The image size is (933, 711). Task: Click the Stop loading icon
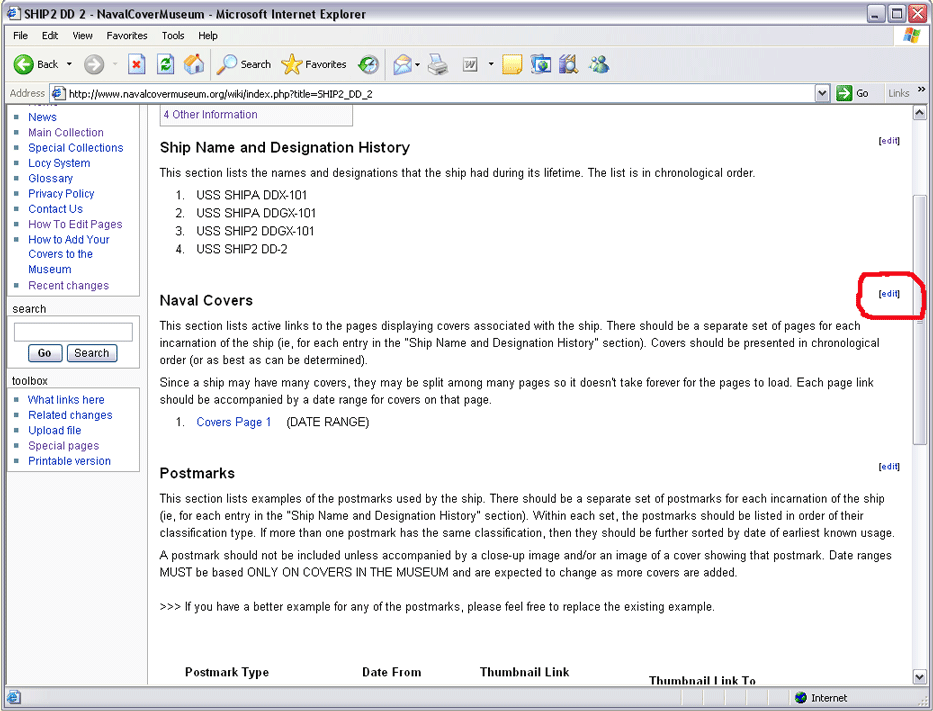[137, 65]
